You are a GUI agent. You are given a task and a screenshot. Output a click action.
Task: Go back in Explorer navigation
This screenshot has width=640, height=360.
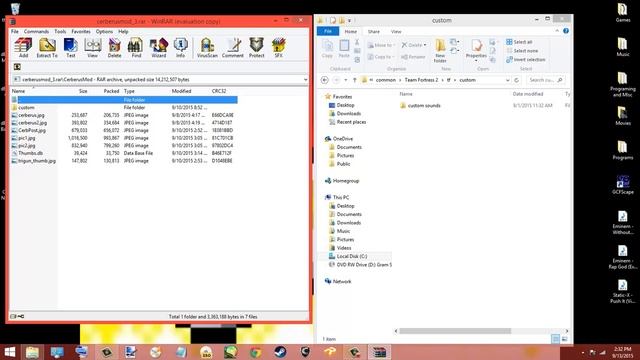coord(325,80)
